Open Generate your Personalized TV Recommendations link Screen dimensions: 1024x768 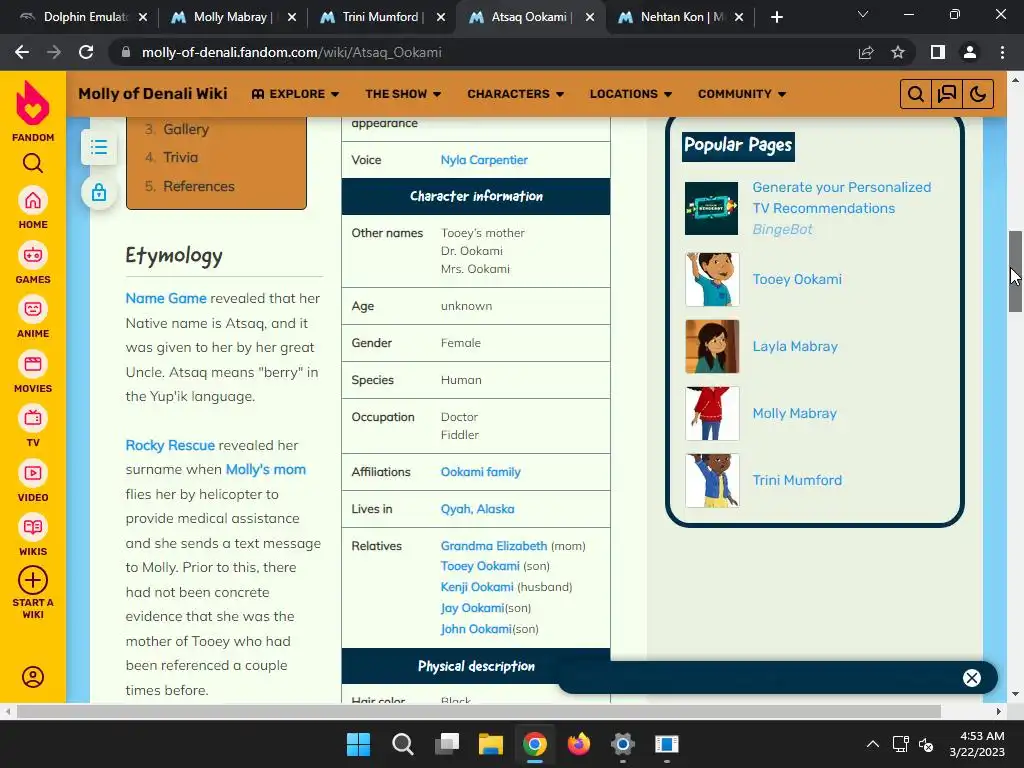(841, 198)
